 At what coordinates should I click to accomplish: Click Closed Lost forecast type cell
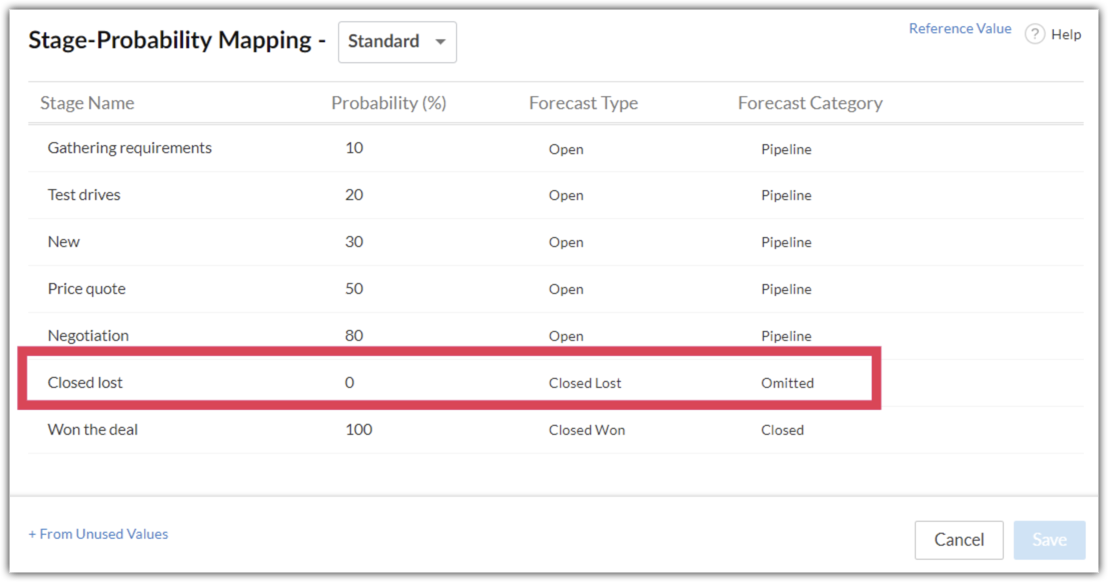click(585, 383)
